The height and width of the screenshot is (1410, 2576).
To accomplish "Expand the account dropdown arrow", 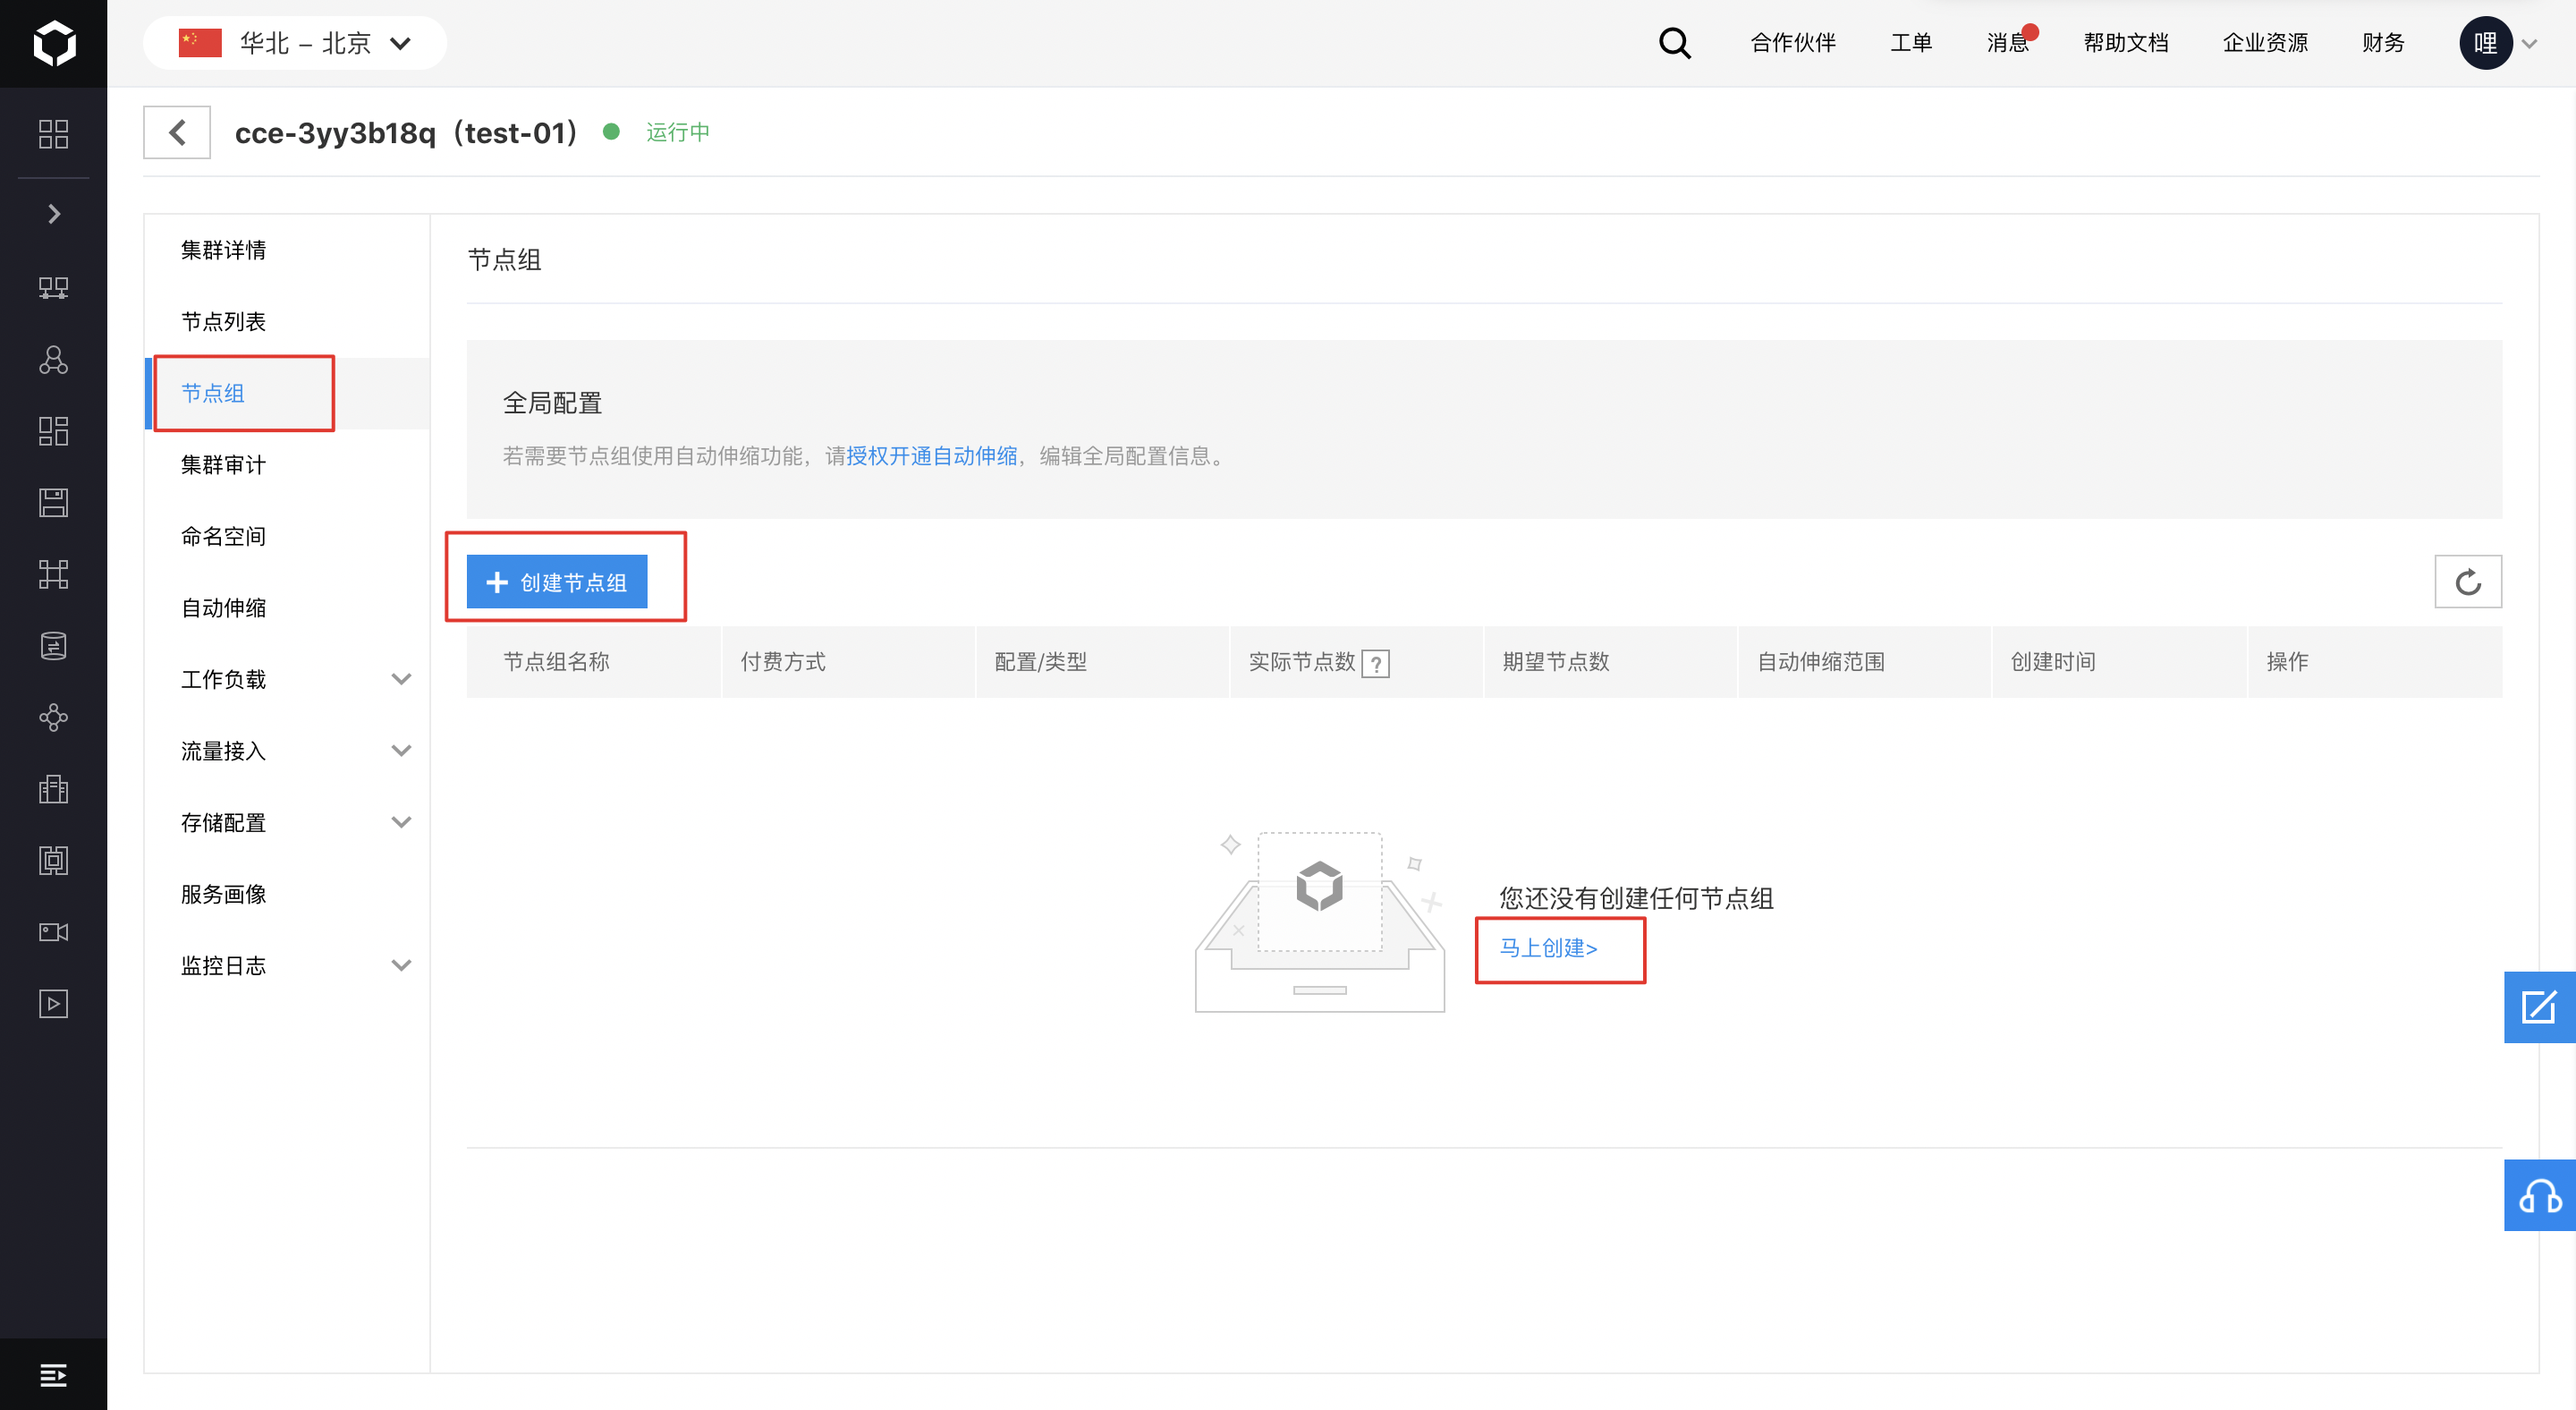I will (x=2530, y=43).
